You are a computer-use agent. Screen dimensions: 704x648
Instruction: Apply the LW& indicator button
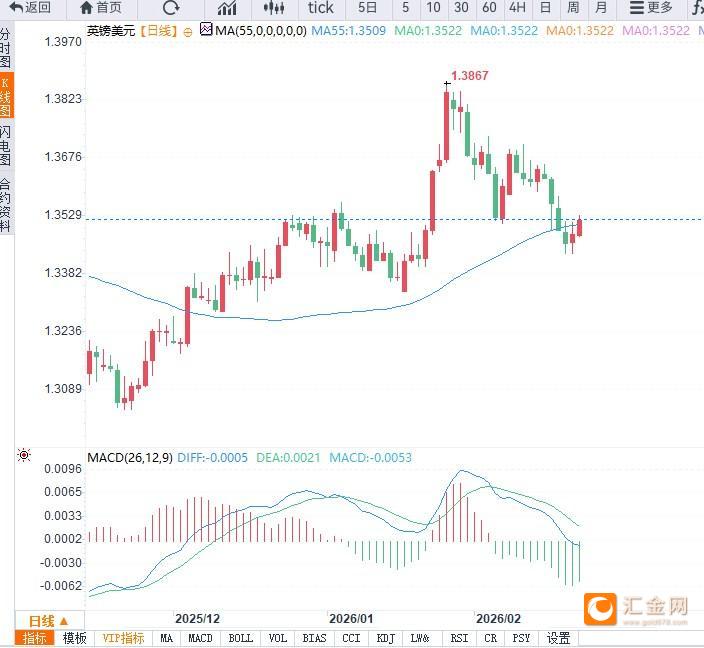click(420, 638)
